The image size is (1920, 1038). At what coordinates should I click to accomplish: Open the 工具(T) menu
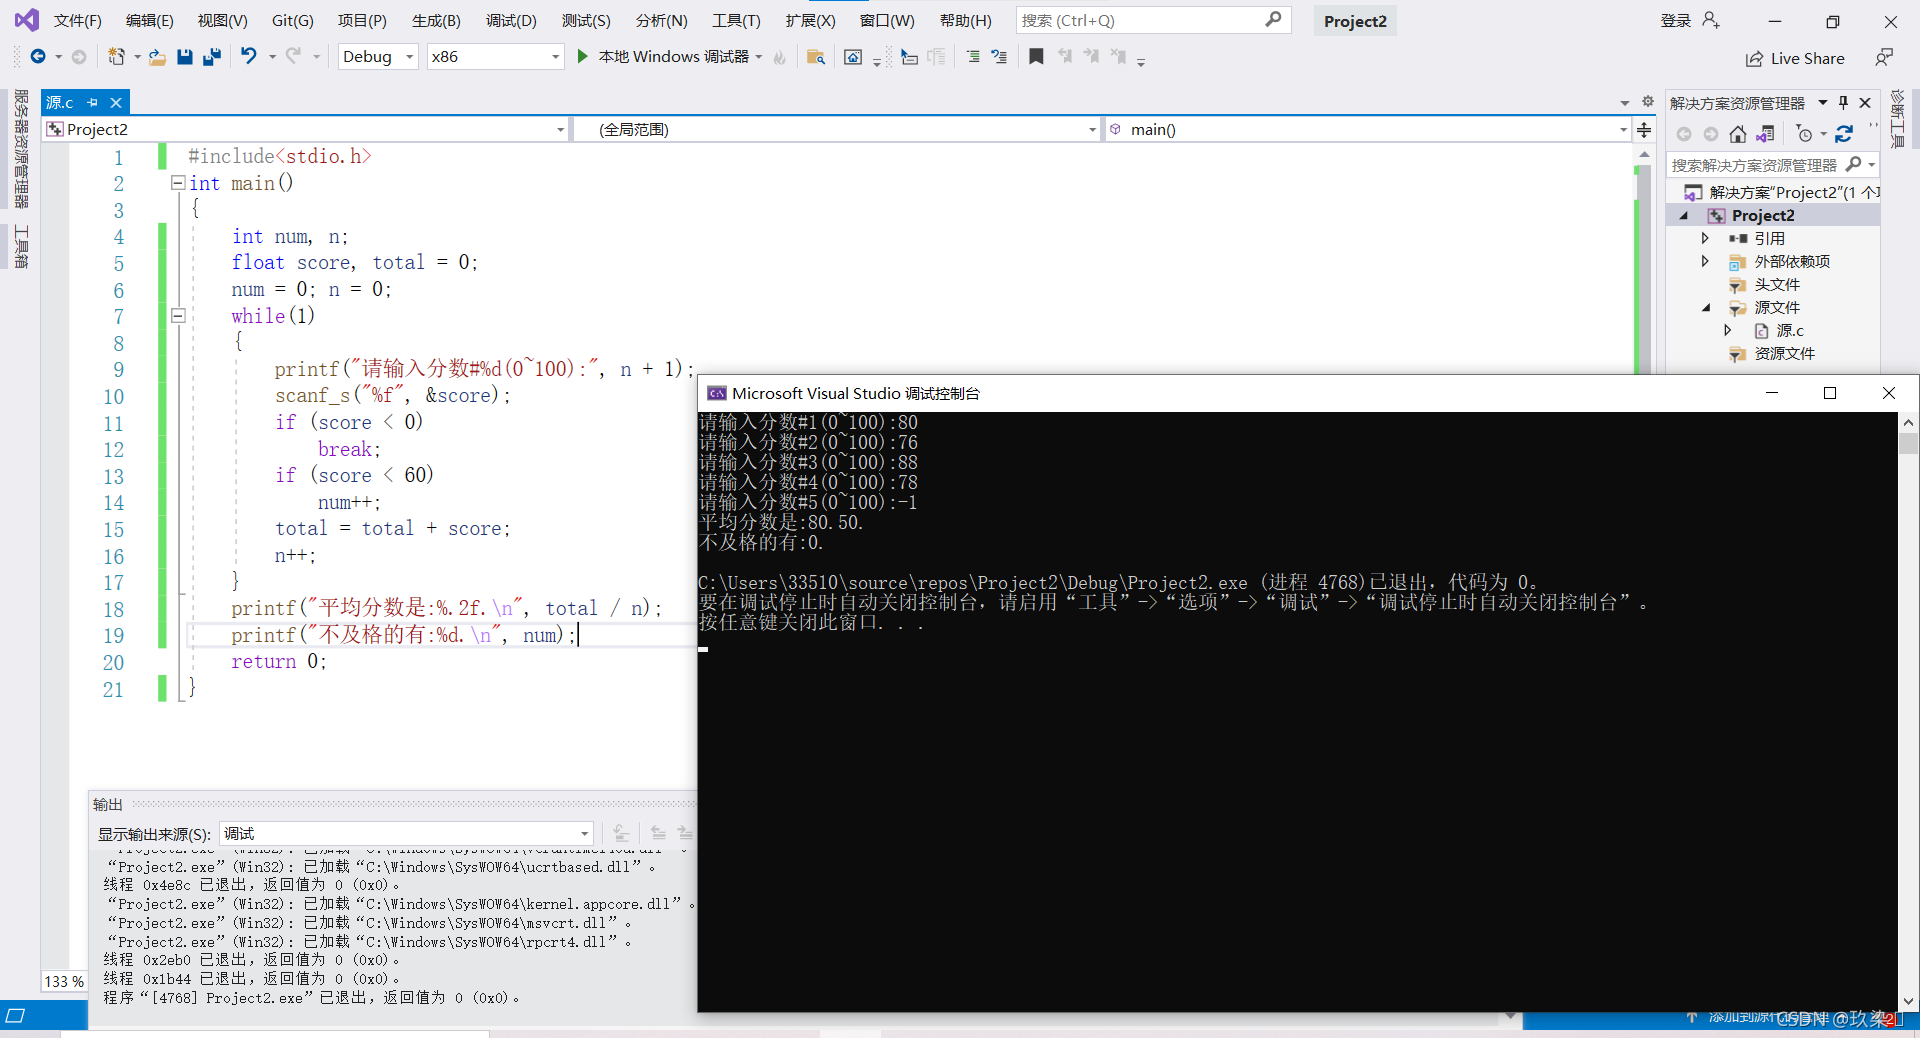click(x=736, y=20)
